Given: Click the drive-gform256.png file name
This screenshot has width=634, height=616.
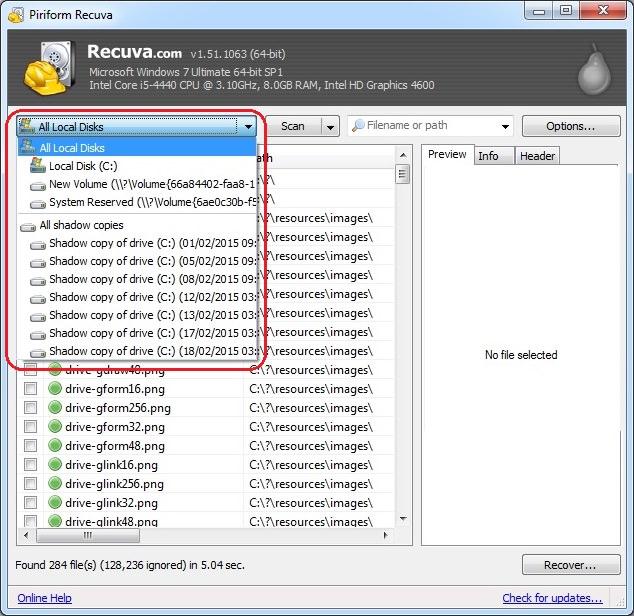Looking at the screenshot, I should [x=118, y=408].
